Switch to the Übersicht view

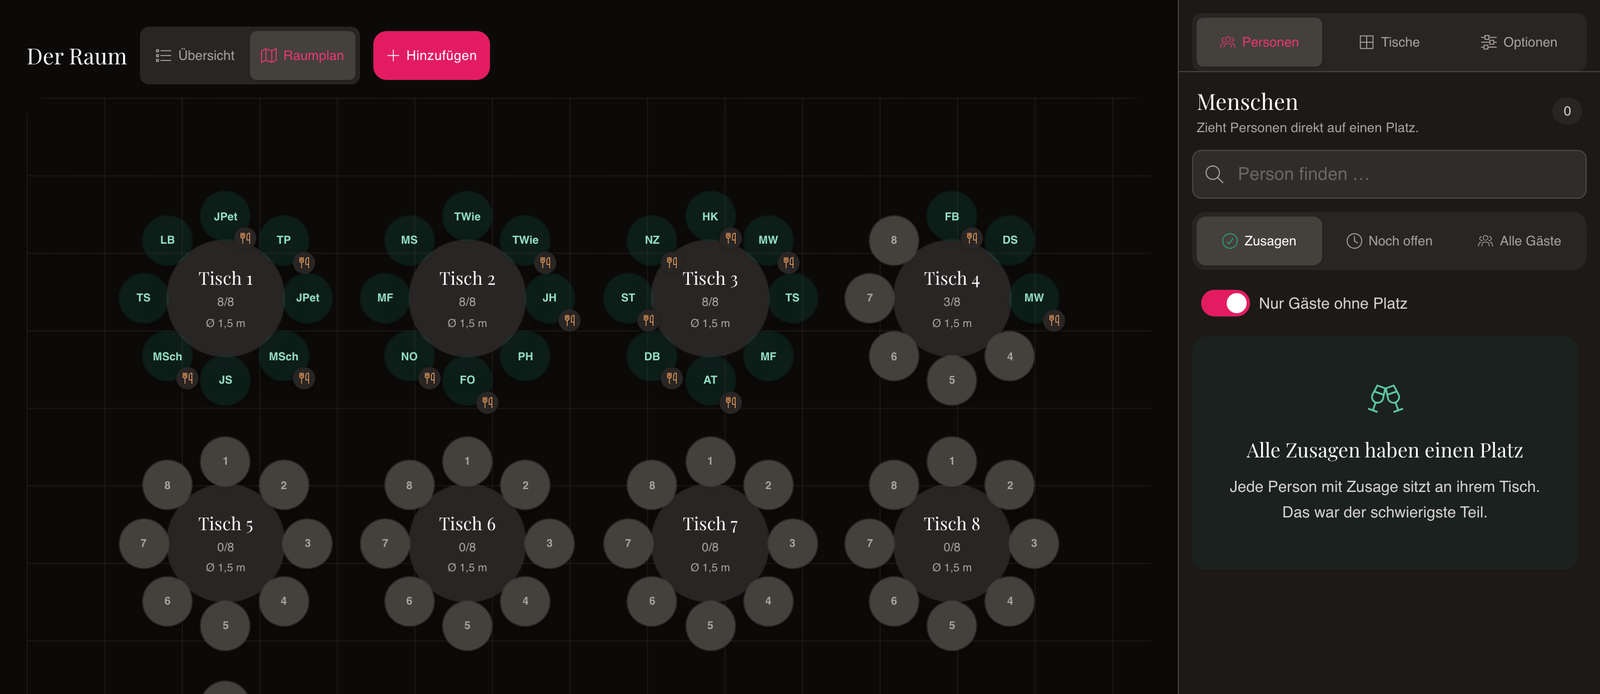click(195, 56)
